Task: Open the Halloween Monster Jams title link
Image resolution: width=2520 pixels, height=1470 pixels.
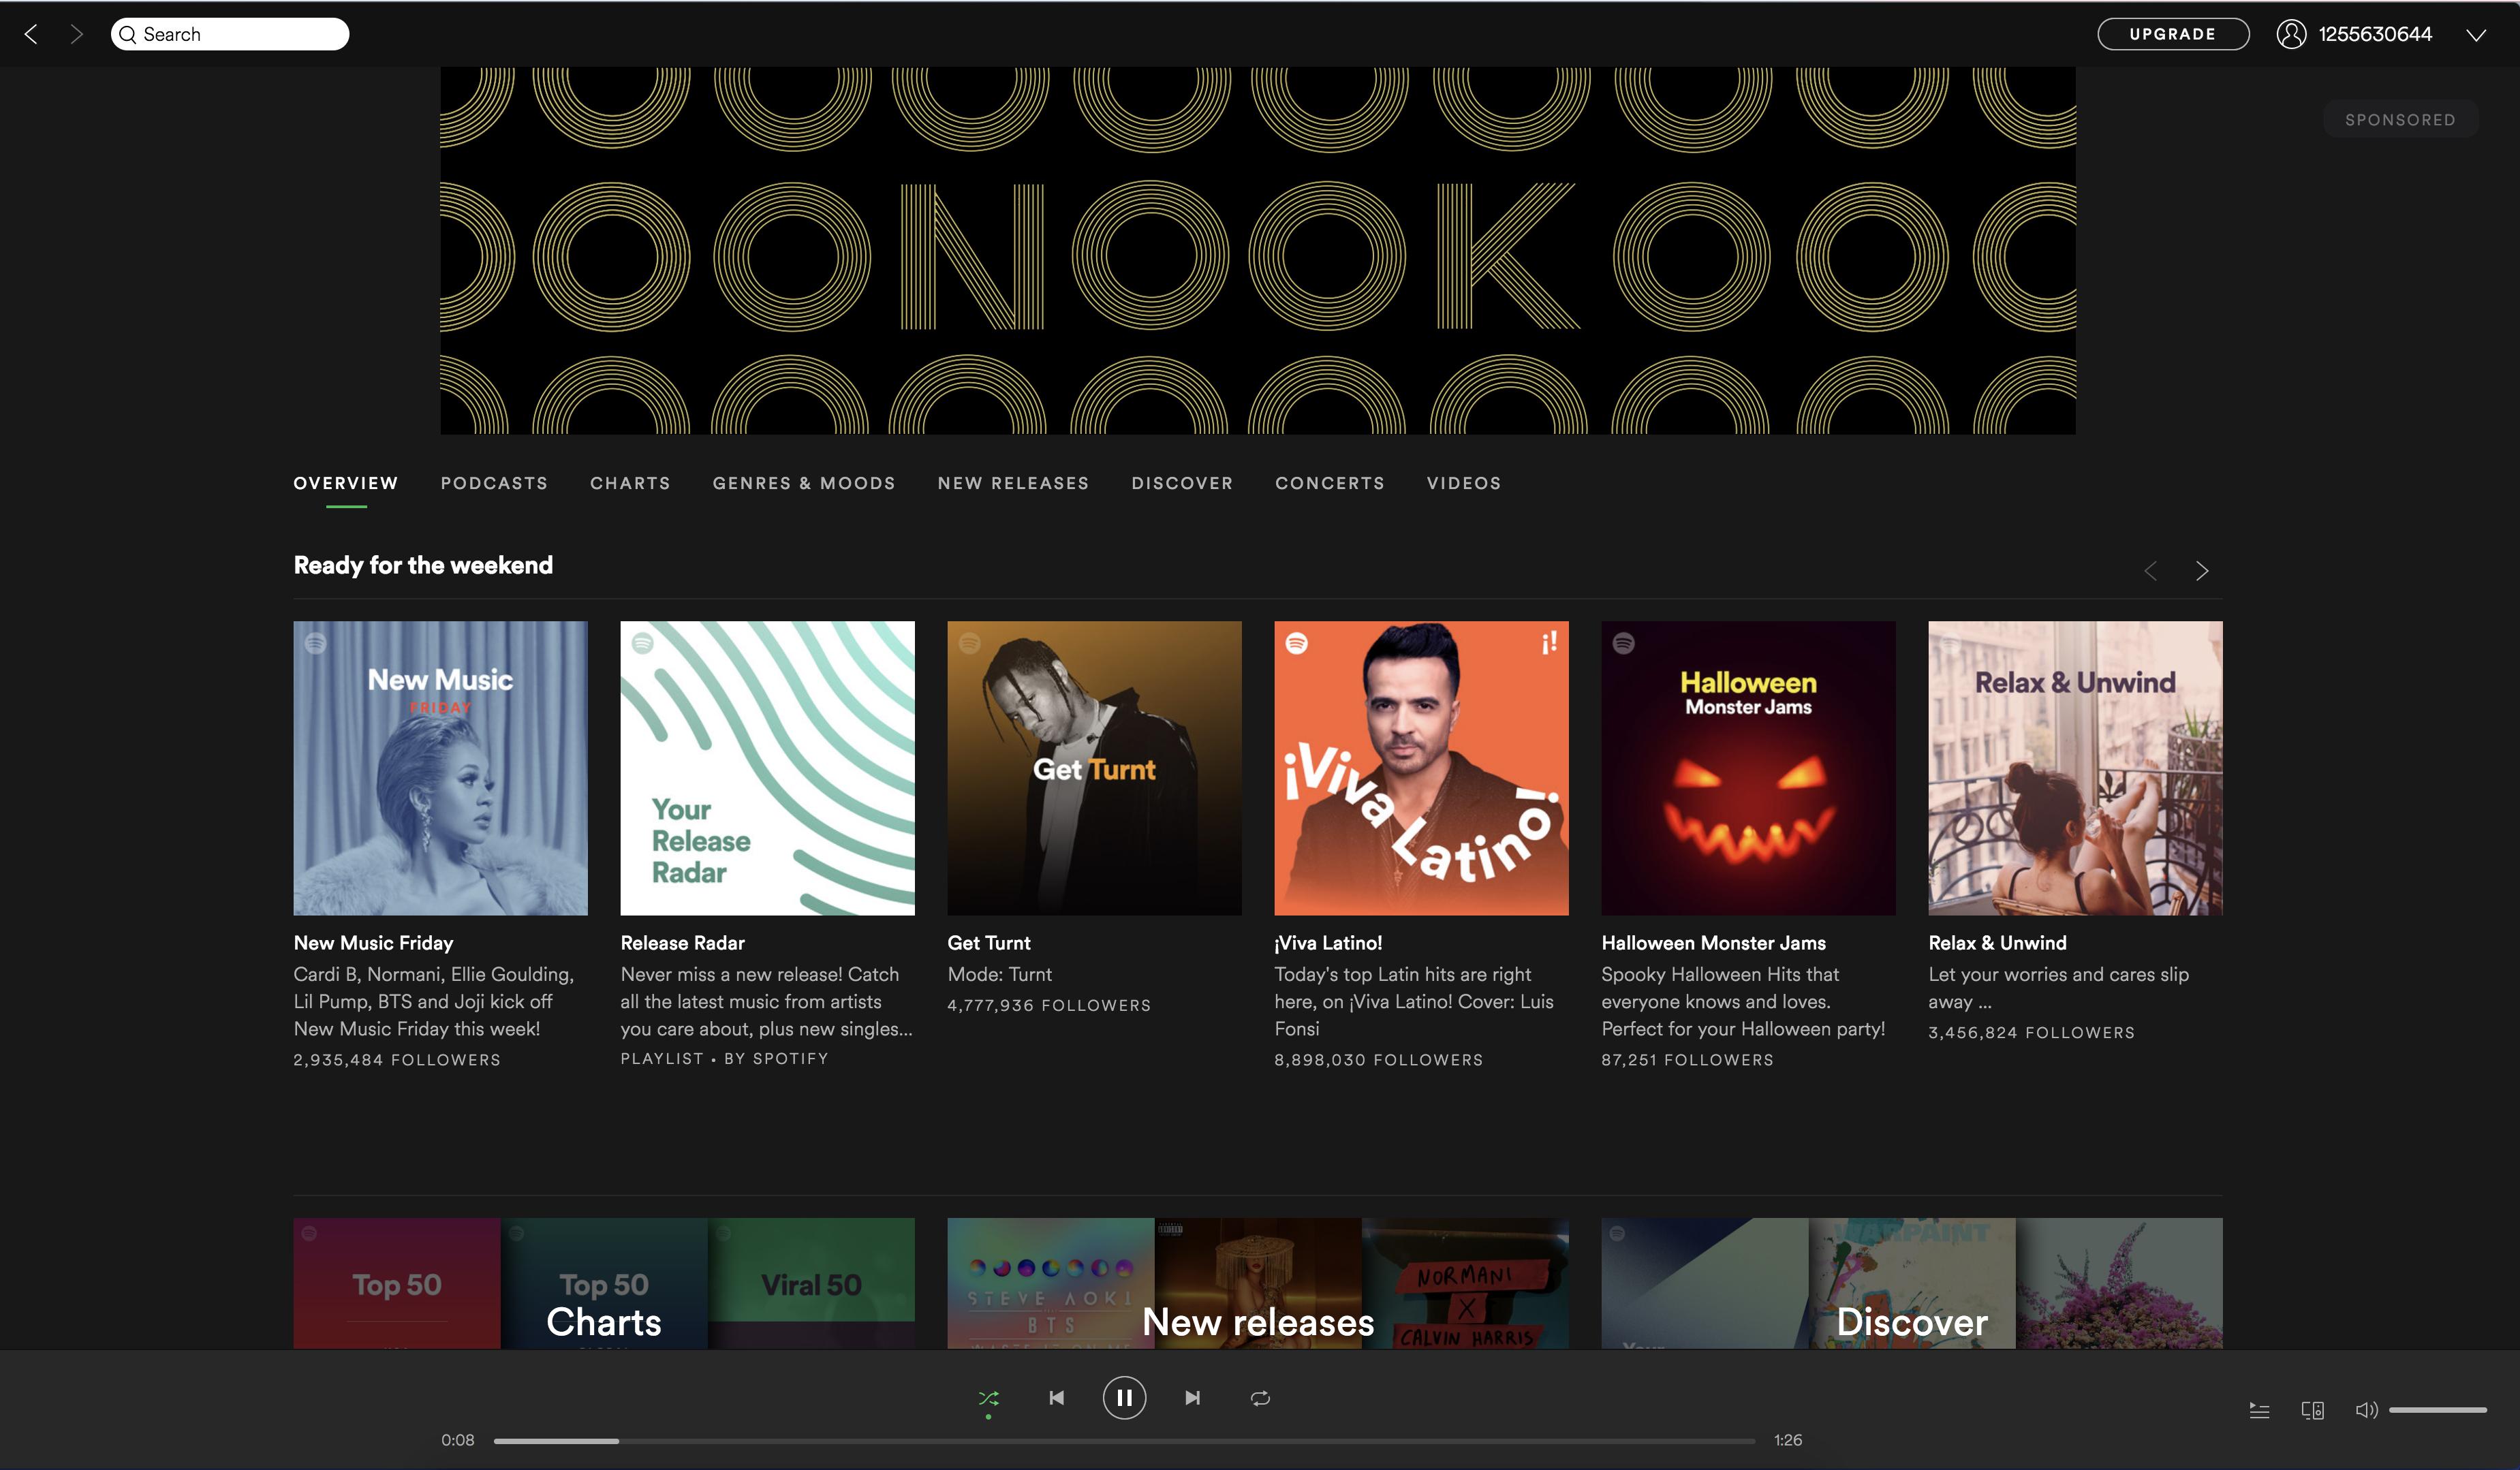Action: pyautogui.click(x=1713, y=943)
